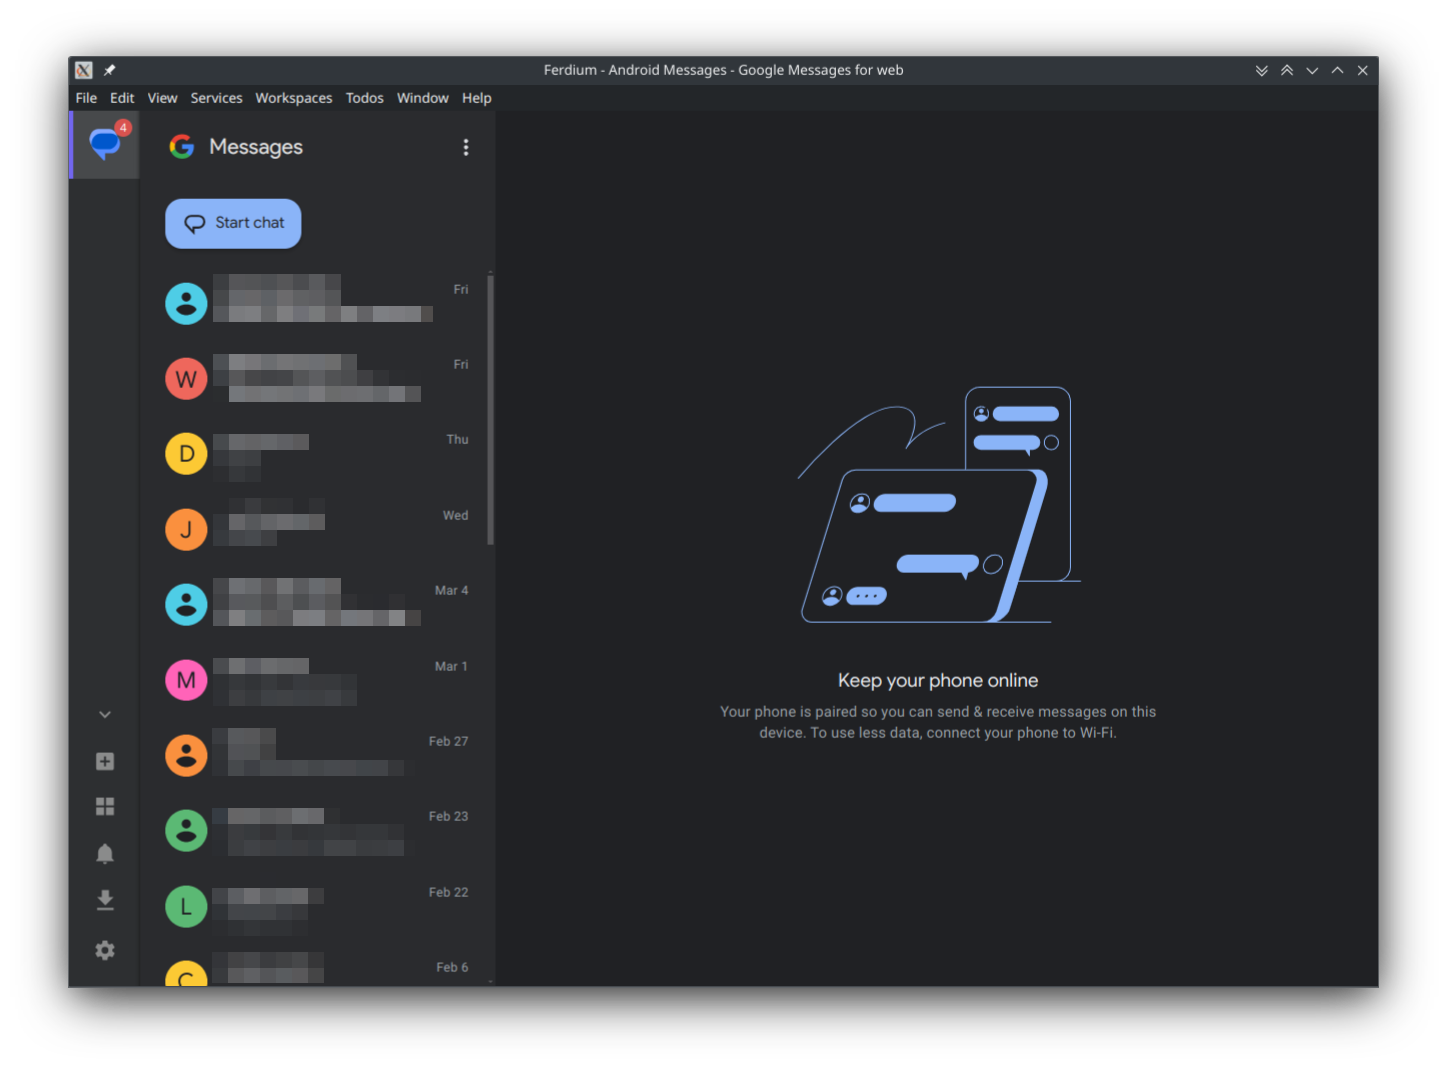Open the conversation dated Thu

point(318,454)
